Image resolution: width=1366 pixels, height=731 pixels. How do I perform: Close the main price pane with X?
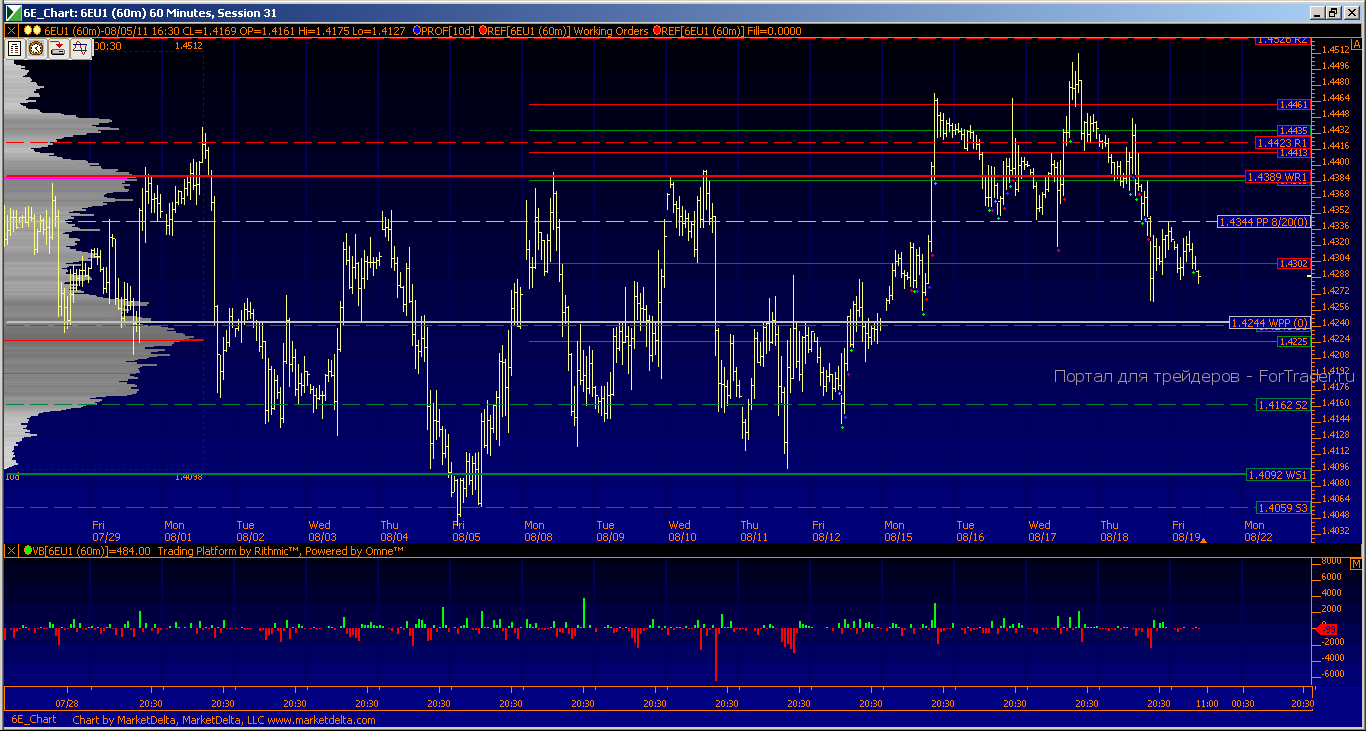[x=13, y=31]
